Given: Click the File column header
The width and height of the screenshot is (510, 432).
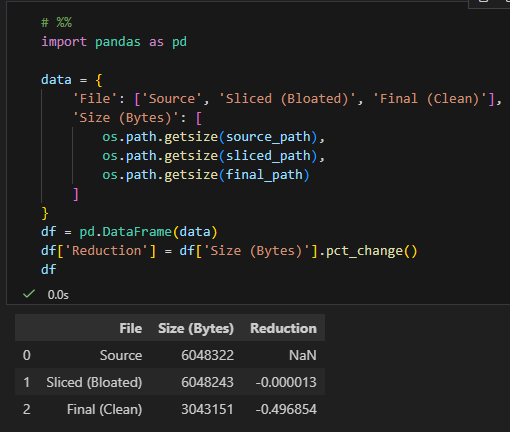Looking at the screenshot, I should pos(131,328).
